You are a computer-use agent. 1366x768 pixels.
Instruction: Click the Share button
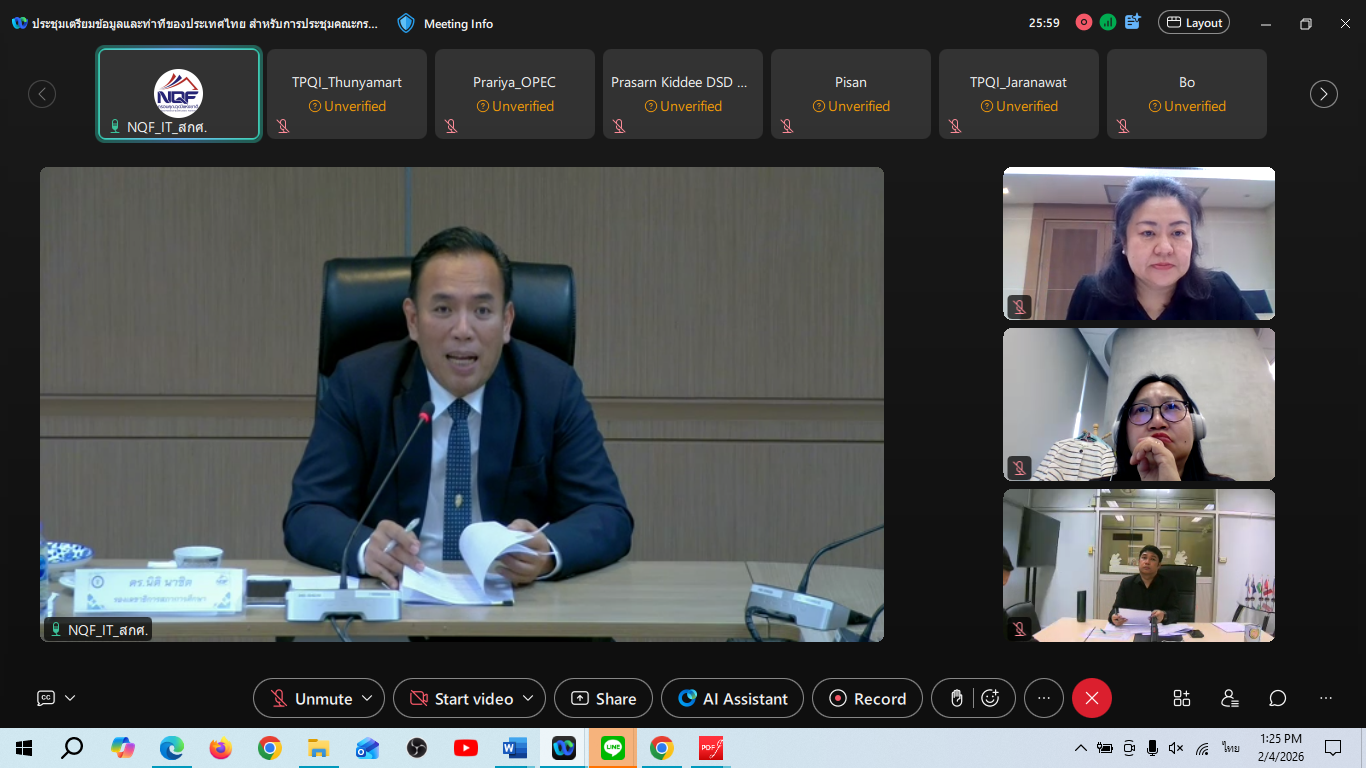click(603, 698)
